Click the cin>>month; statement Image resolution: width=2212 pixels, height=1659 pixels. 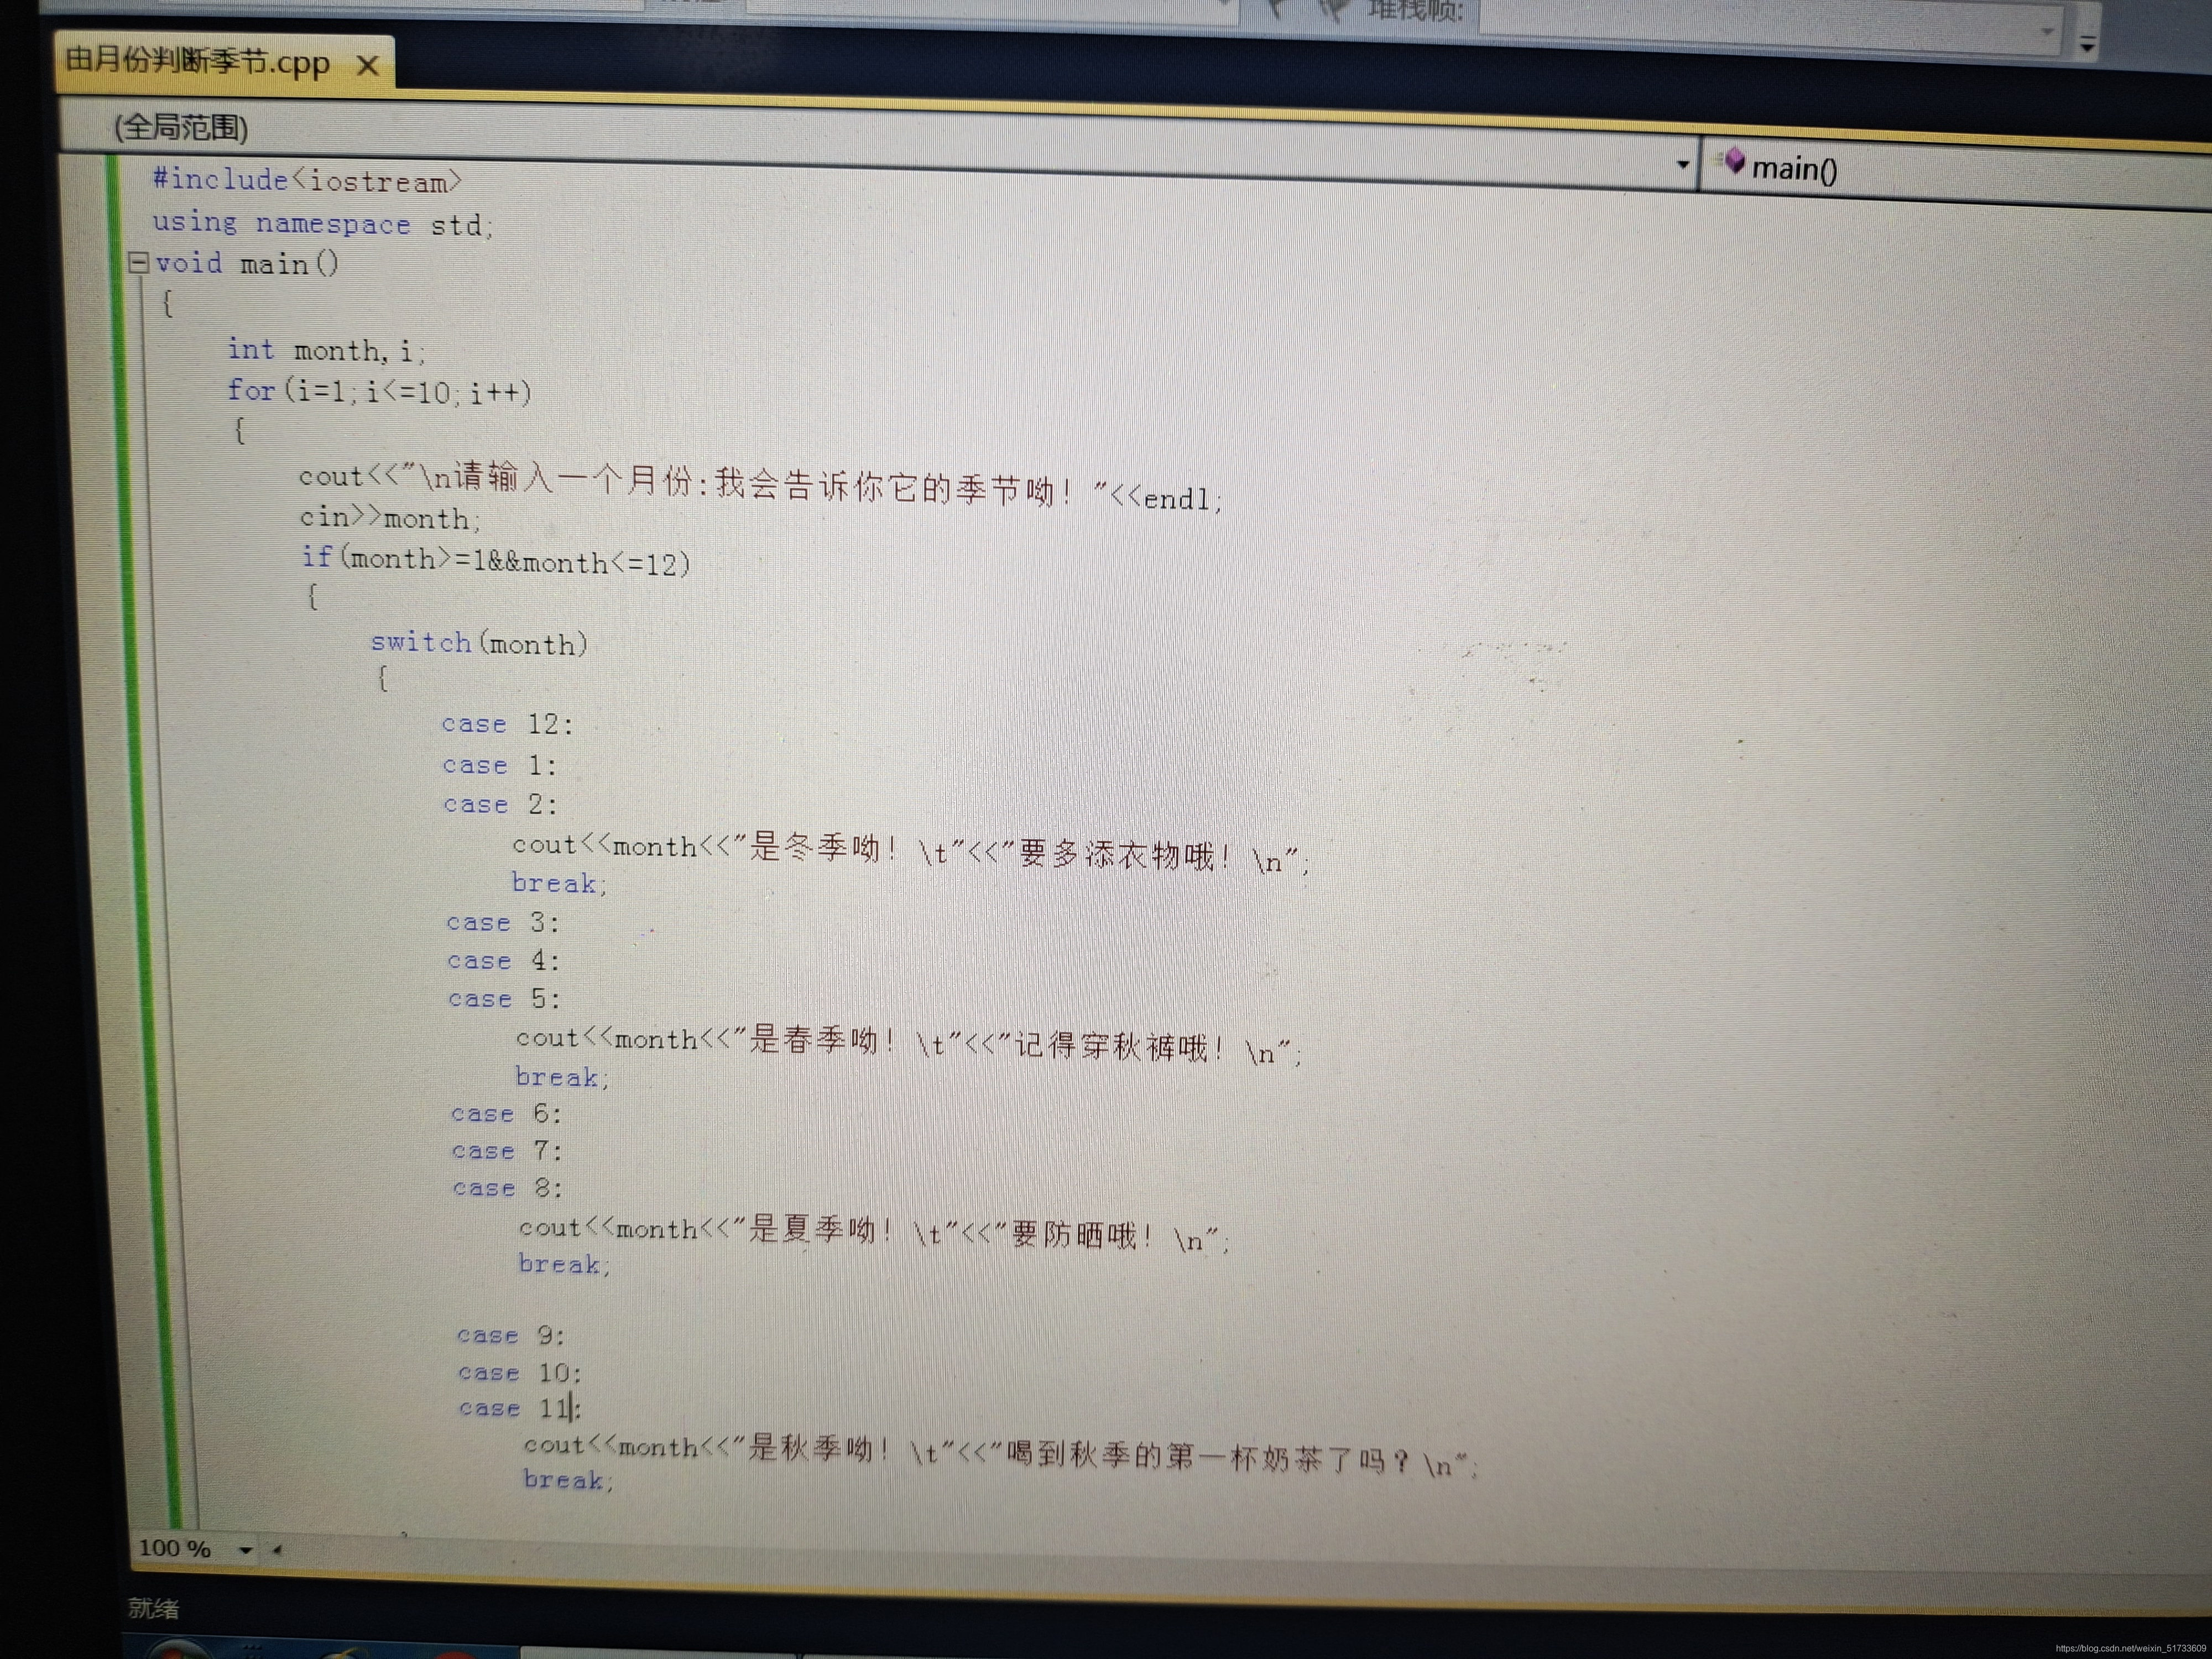(391, 518)
